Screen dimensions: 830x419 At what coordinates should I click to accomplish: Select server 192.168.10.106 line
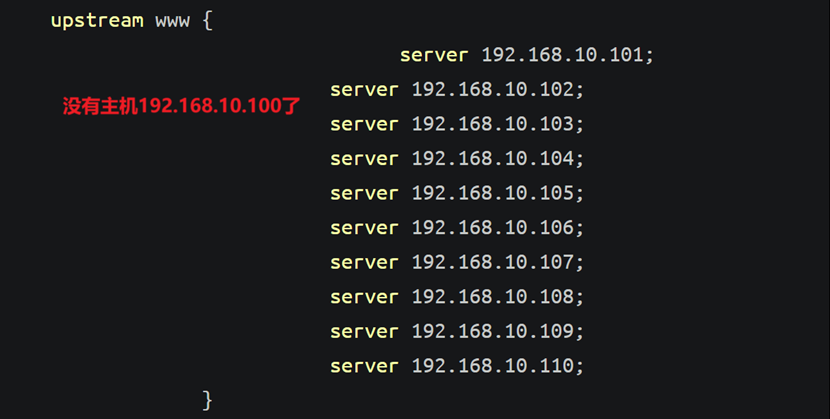(x=457, y=227)
